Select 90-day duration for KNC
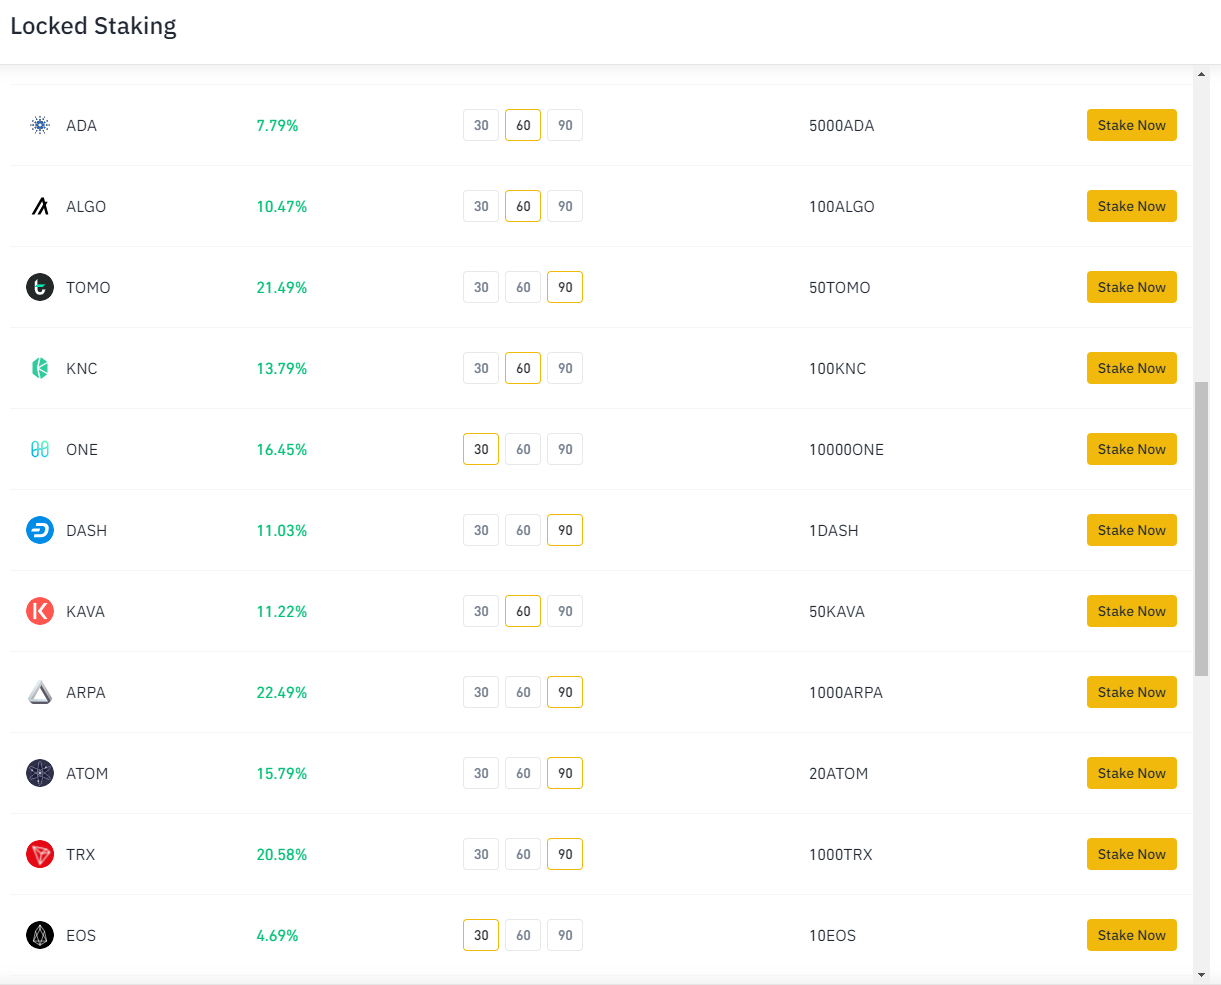This screenshot has height=985, width=1221. [565, 368]
